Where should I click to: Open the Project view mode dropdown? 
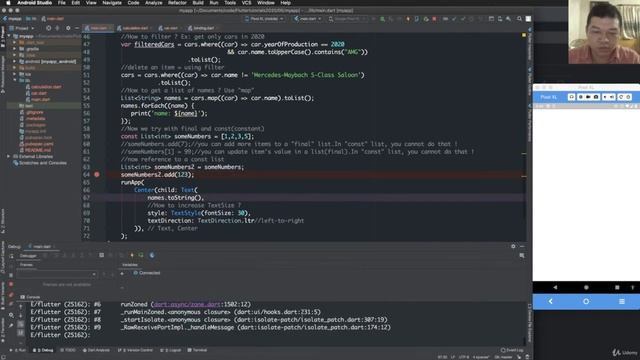coord(22,28)
